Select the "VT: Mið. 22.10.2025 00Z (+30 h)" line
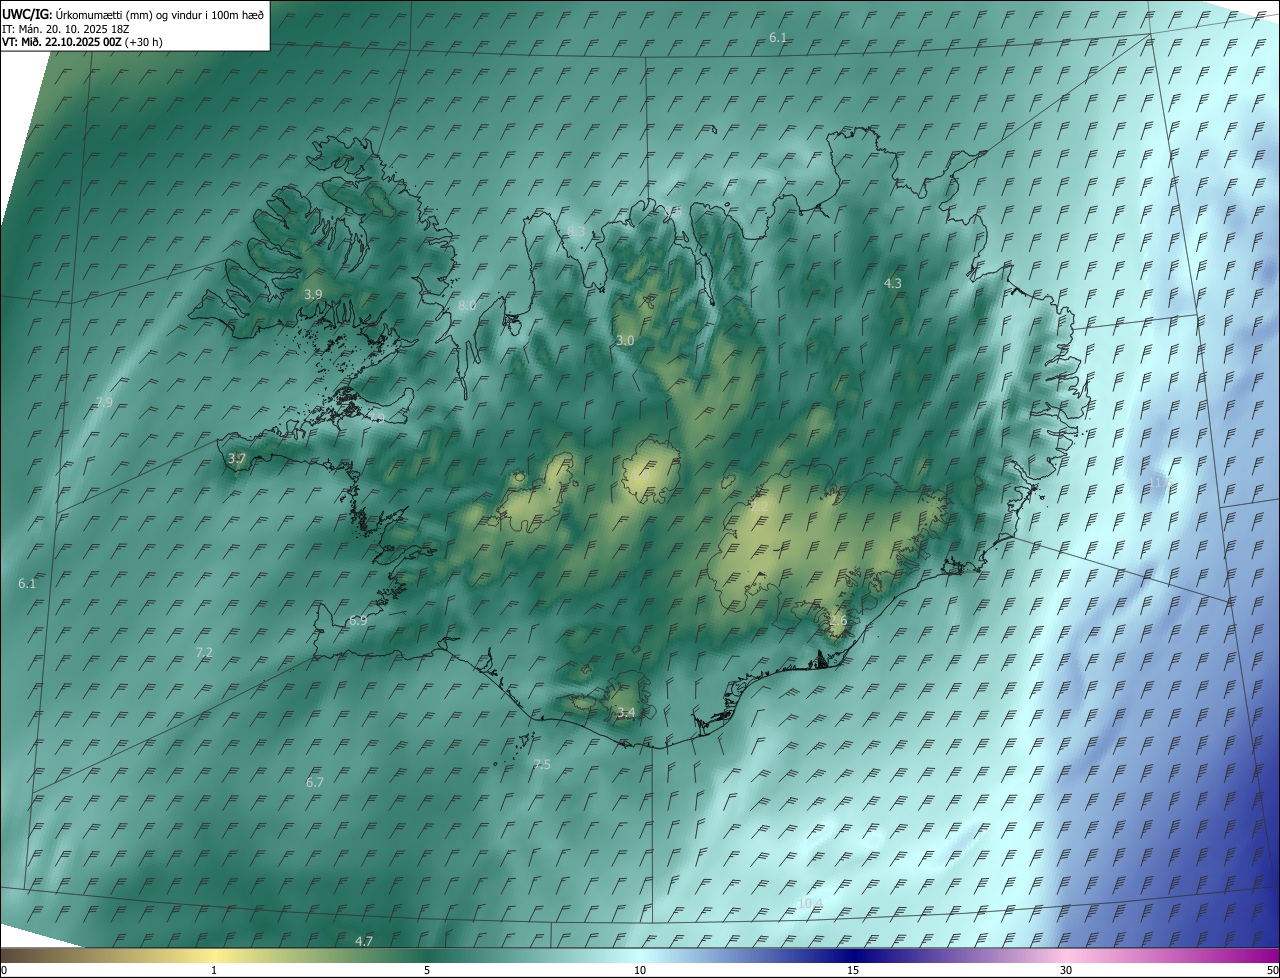 tap(82, 43)
